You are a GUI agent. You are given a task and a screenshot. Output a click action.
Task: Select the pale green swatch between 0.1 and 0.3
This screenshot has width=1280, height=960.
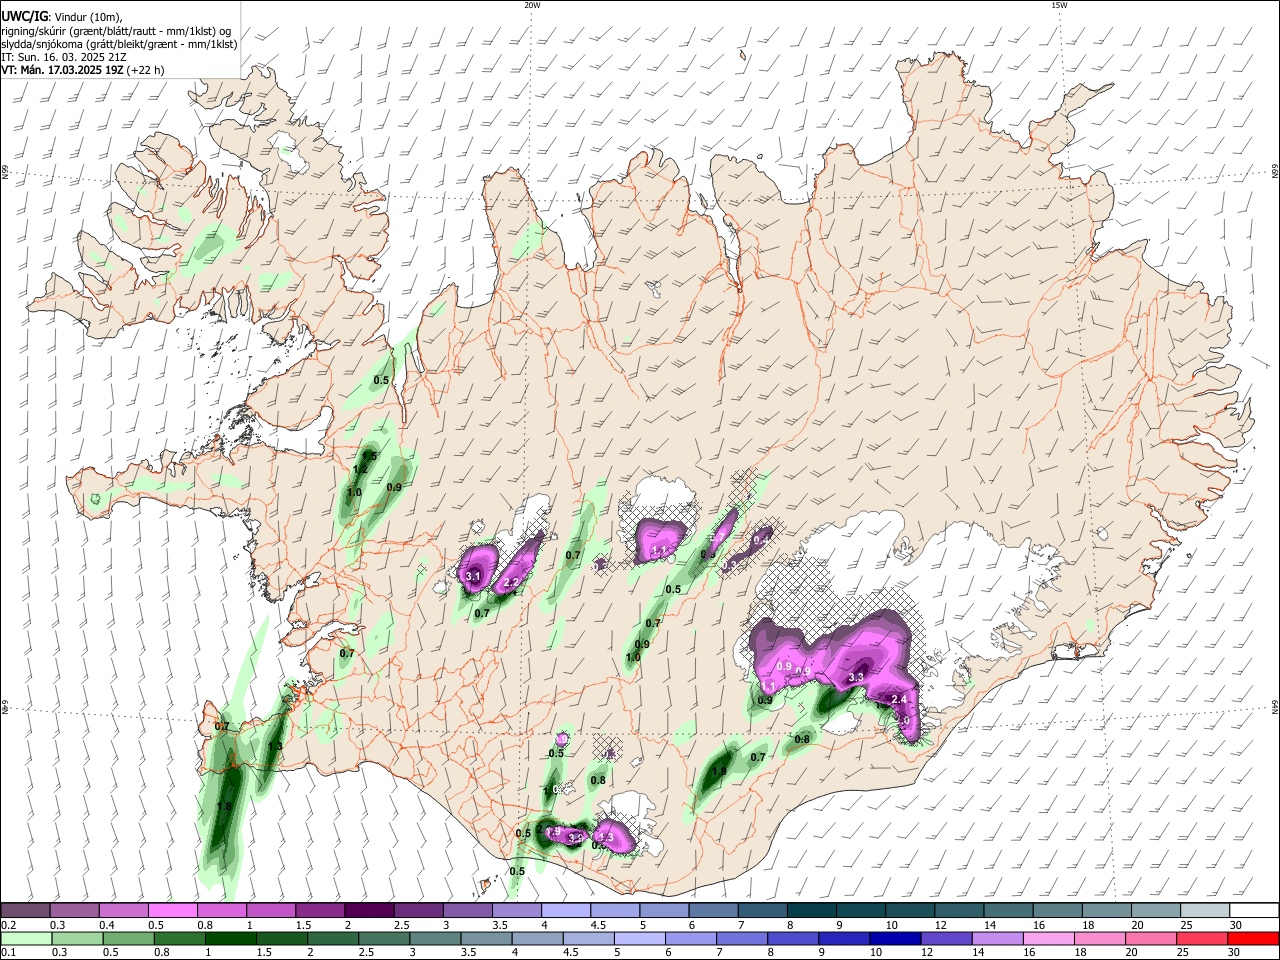(x=26, y=939)
